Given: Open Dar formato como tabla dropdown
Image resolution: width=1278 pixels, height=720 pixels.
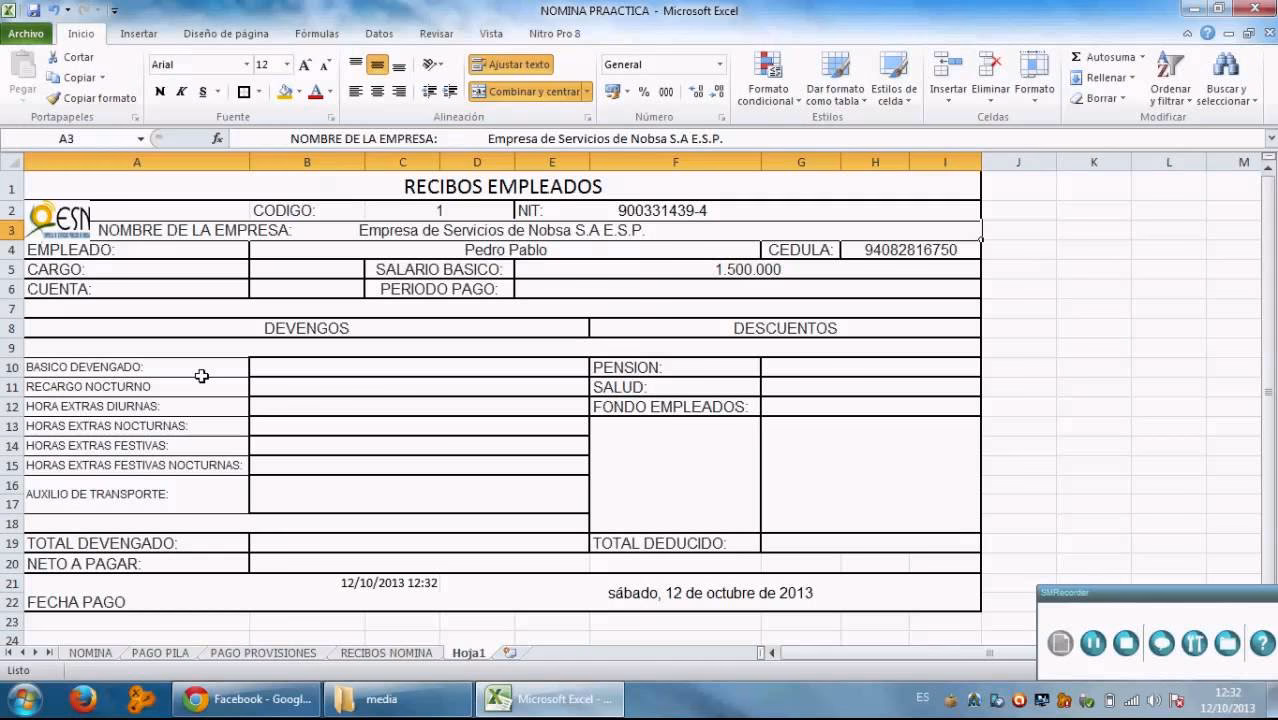Looking at the screenshot, I should pos(835,79).
